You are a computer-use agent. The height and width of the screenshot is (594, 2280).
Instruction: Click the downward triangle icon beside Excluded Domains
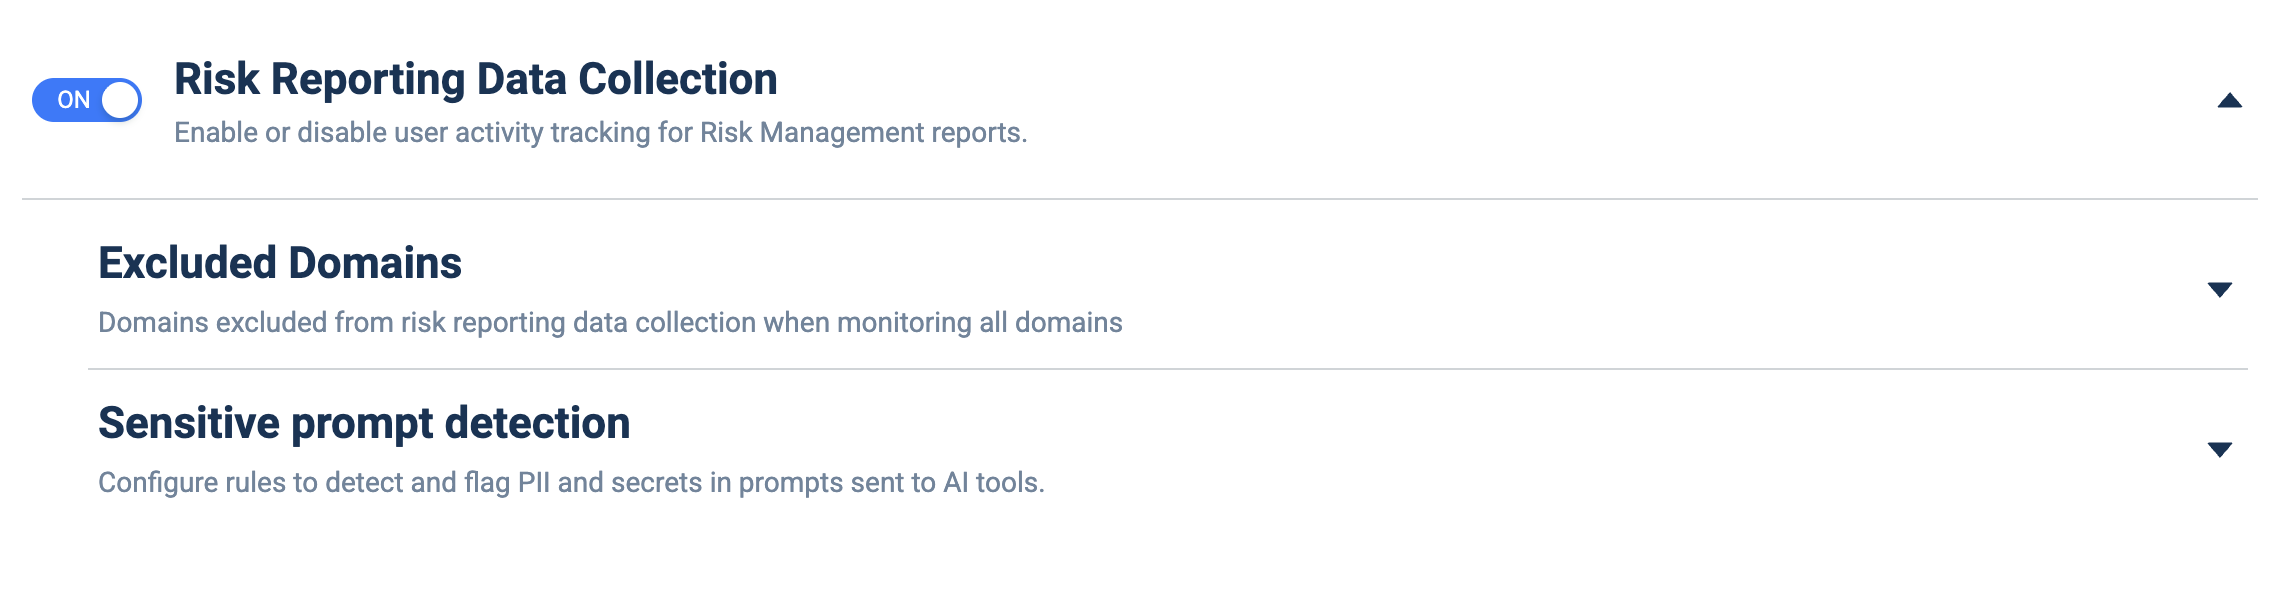pos(2219,290)
